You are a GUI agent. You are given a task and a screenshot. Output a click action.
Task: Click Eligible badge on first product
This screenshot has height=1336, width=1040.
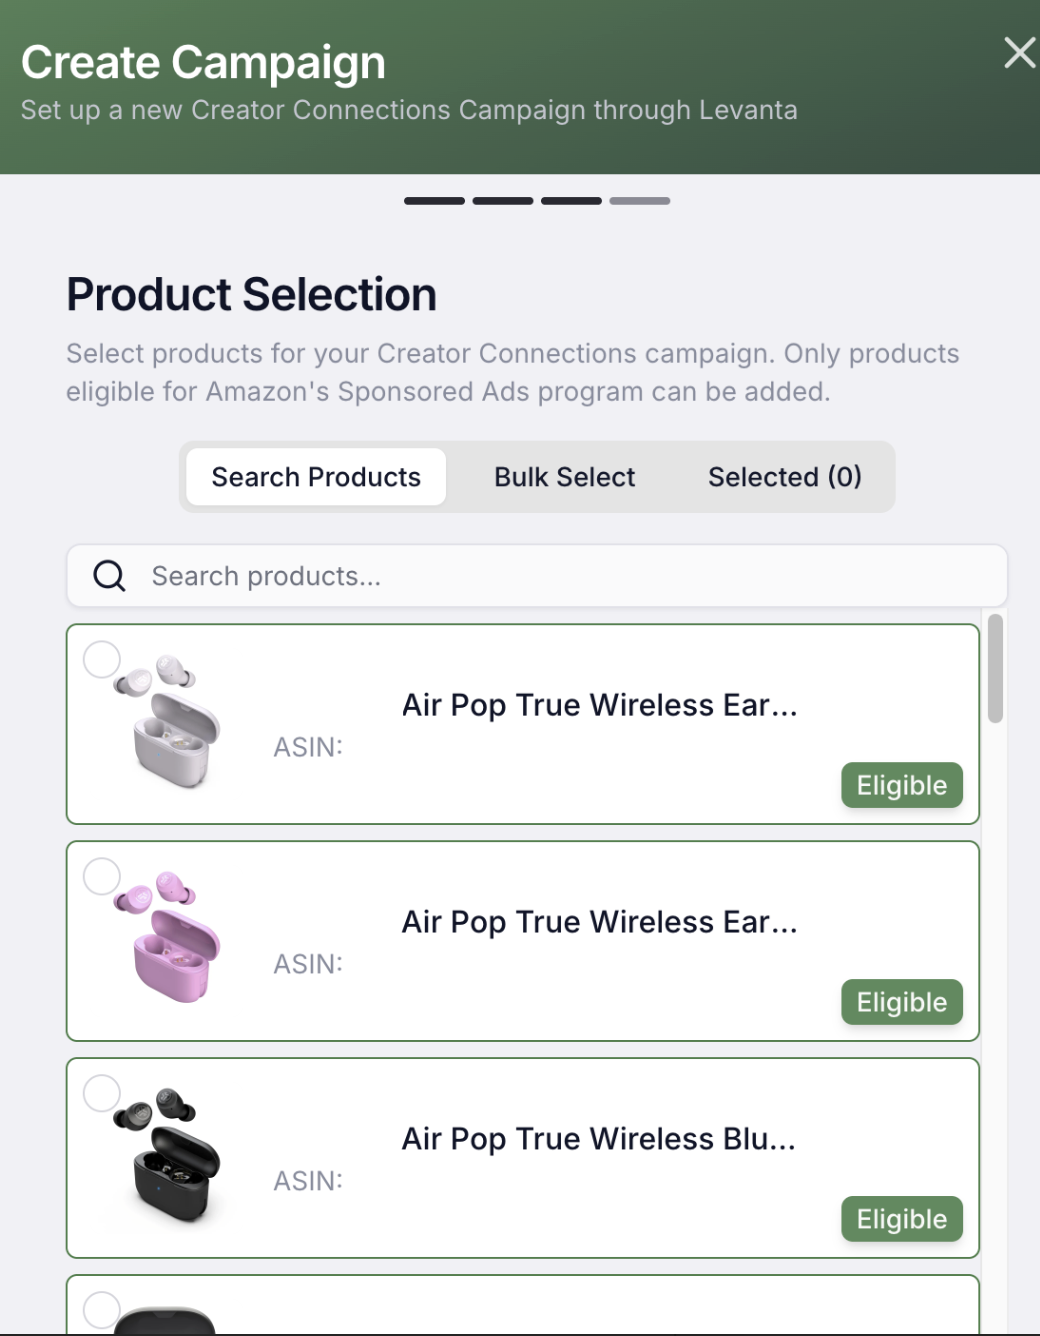click(x=901, y=785)
